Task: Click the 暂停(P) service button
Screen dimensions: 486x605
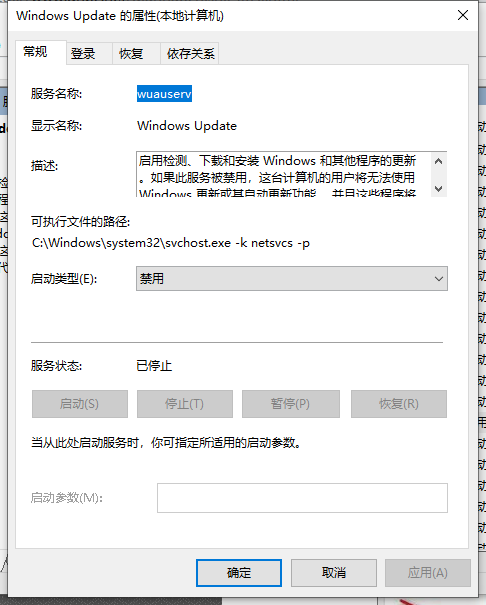Action: (291, 404)
